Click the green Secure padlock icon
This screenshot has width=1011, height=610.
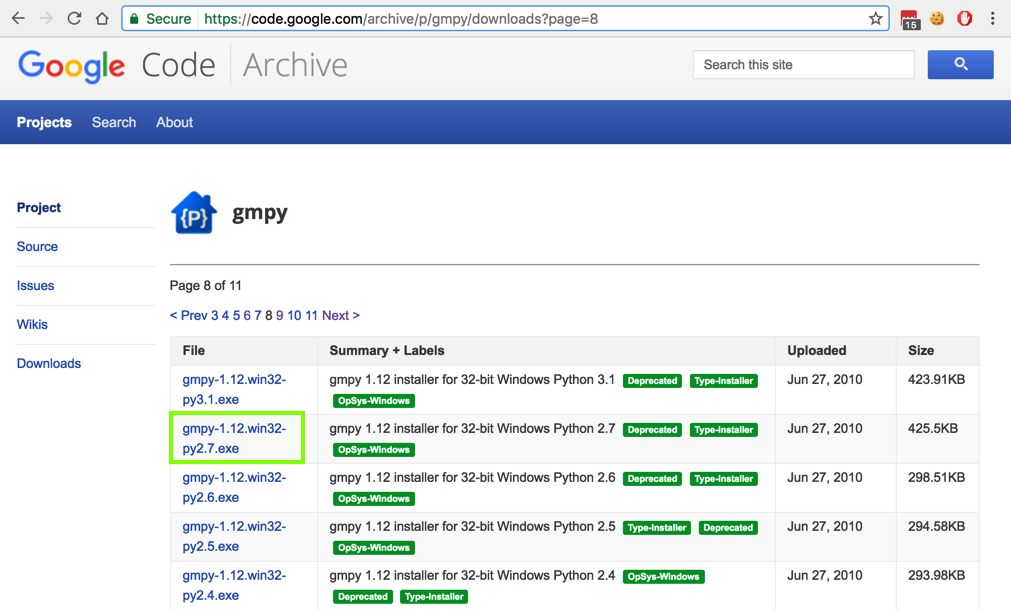134,19
